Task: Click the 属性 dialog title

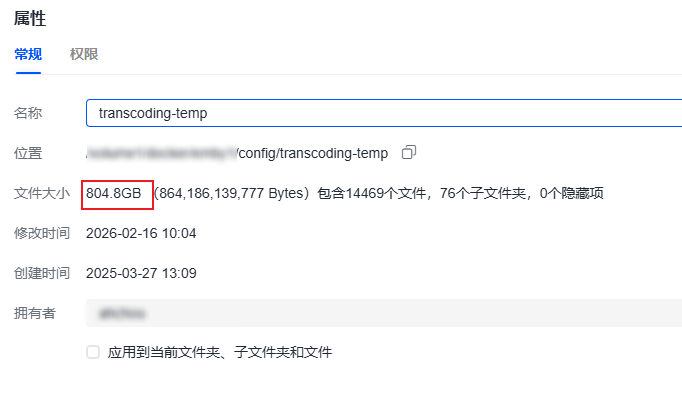Action: [x=30, y=19]
